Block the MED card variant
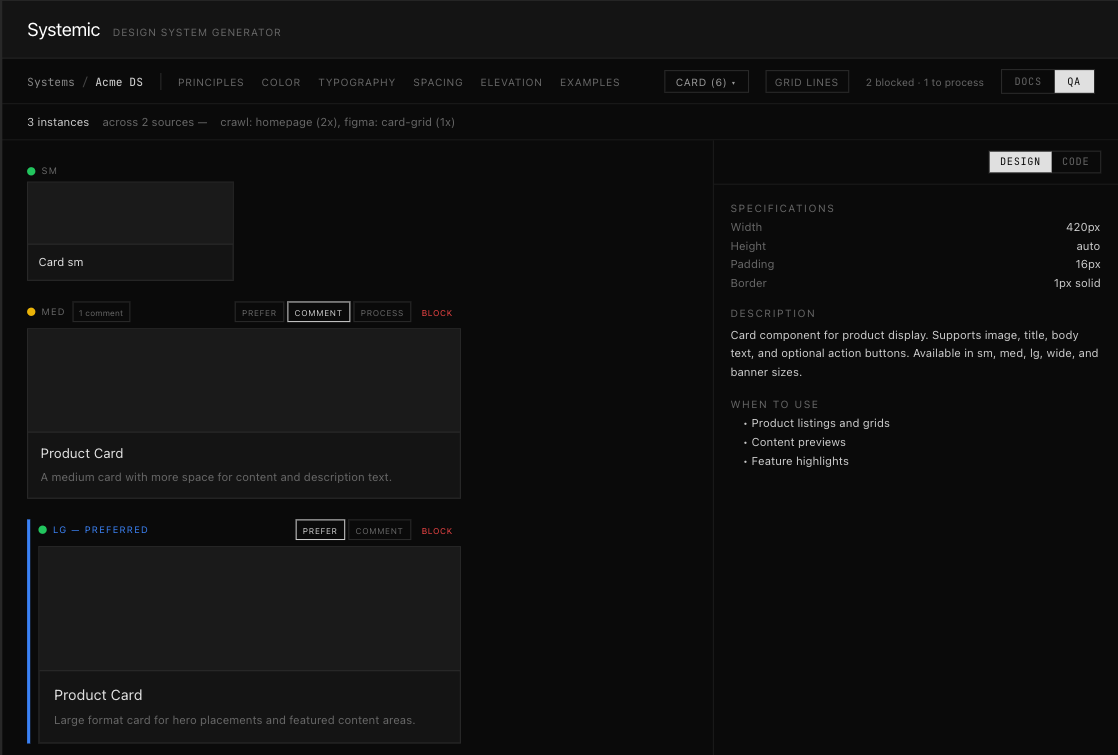This screenshot has width=1118, height=755. [437, 313]
